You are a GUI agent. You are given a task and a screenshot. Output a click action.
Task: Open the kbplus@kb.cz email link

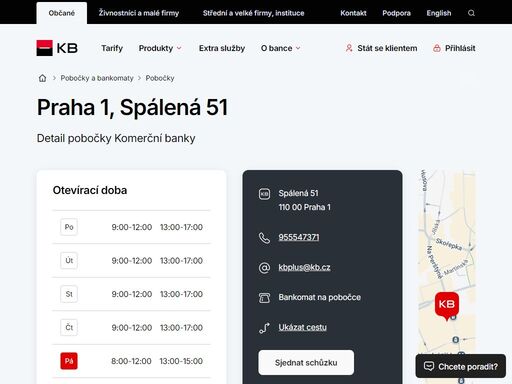click(304, 267)
